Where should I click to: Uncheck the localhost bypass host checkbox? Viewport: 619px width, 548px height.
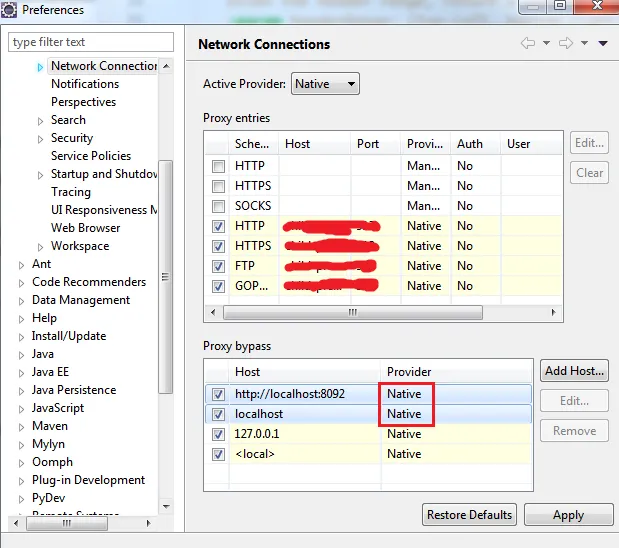(x=218, y=414)
